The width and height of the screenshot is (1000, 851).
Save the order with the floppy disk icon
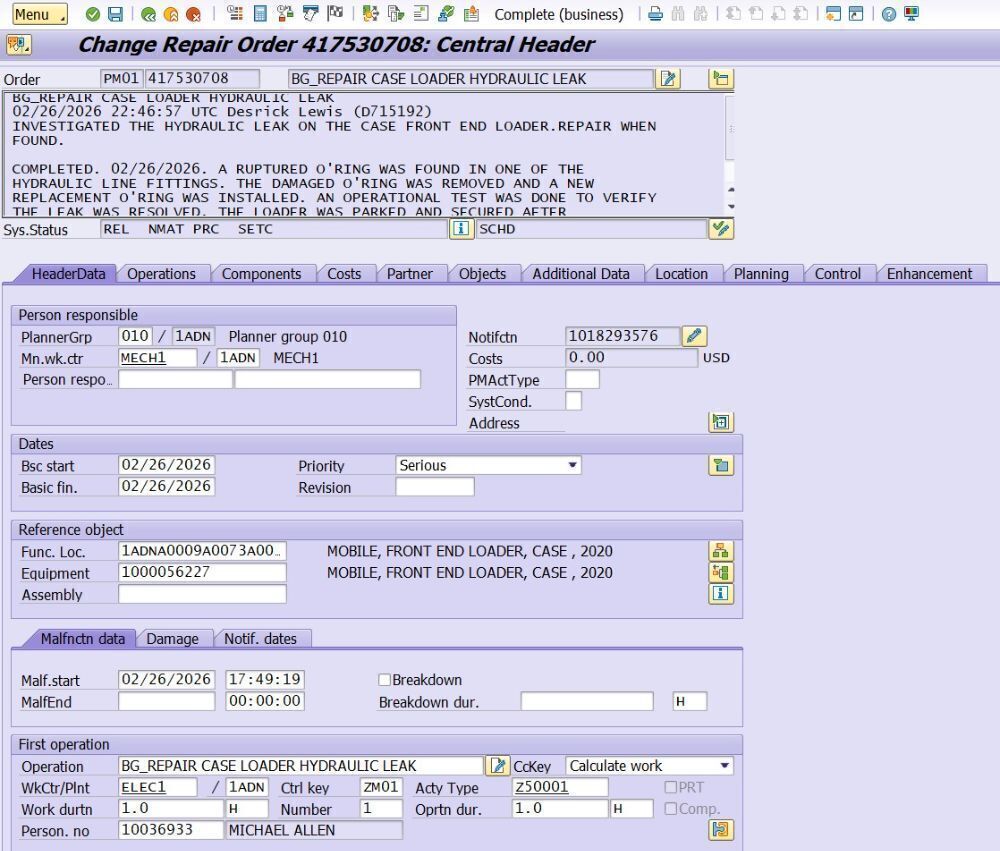(115, 14)
